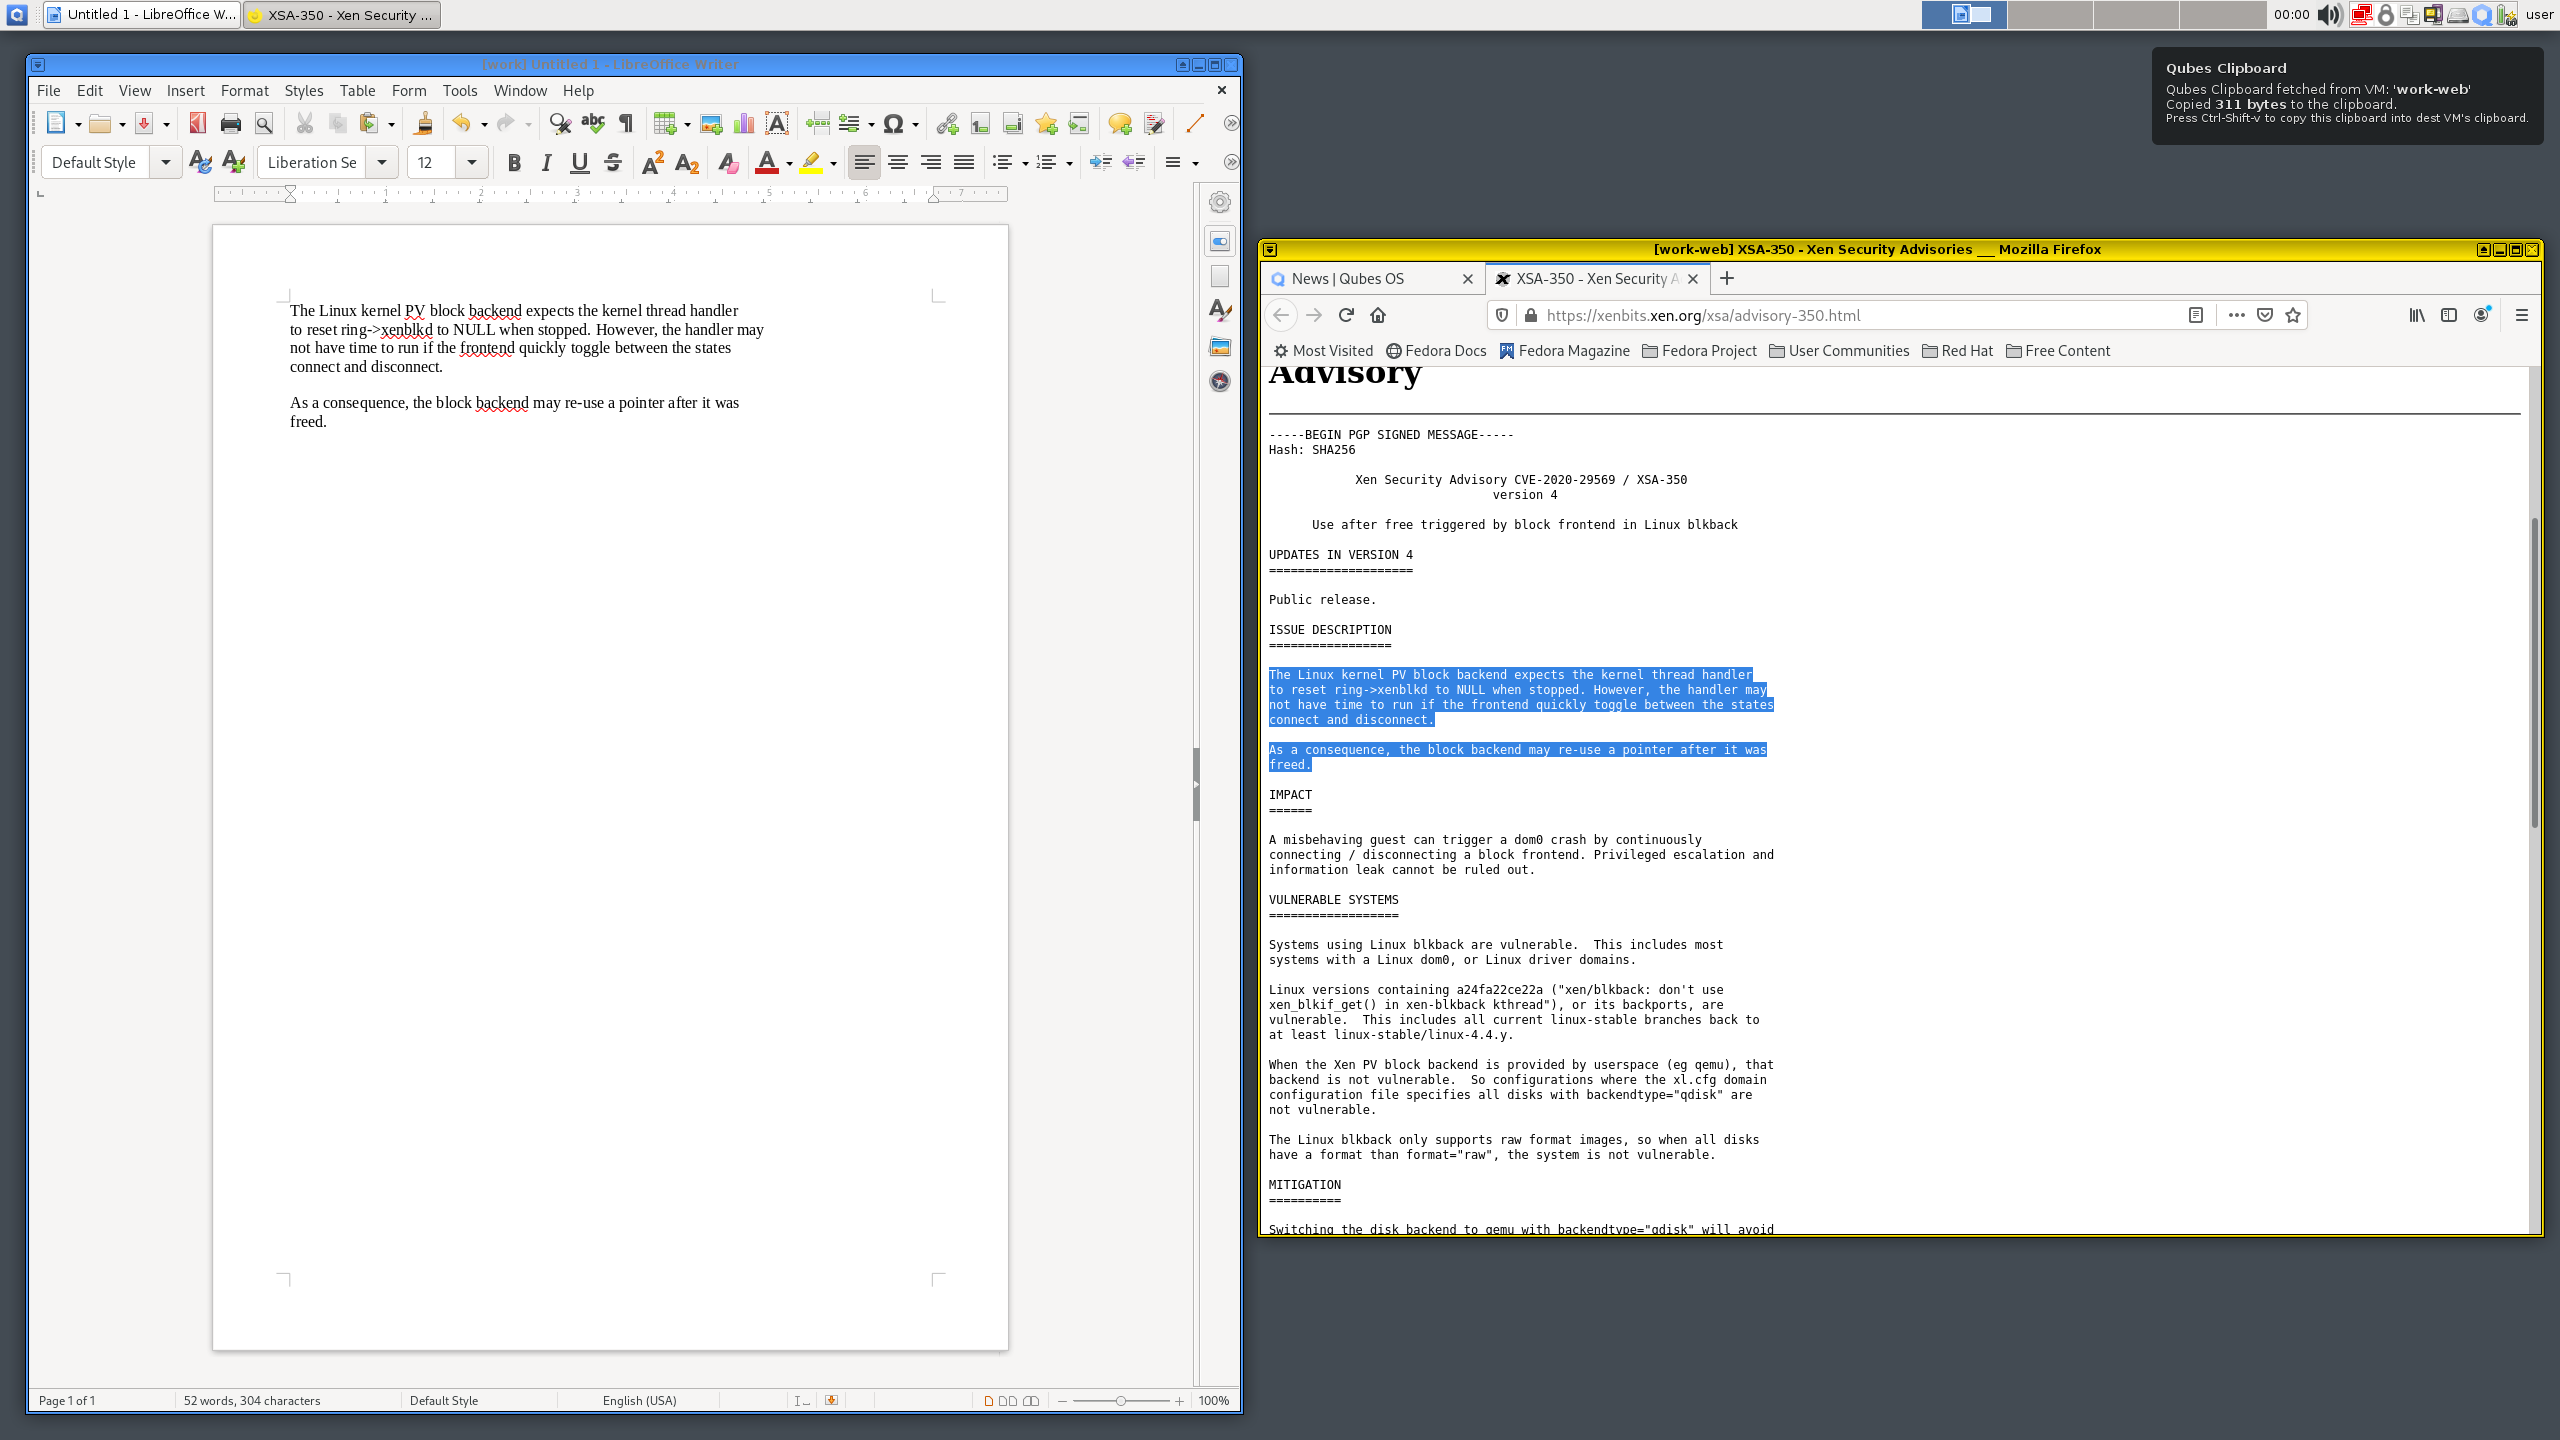The image size is (2560, 1440).
Task: Enable the numbered list toggle
Action: point(1044,162)
